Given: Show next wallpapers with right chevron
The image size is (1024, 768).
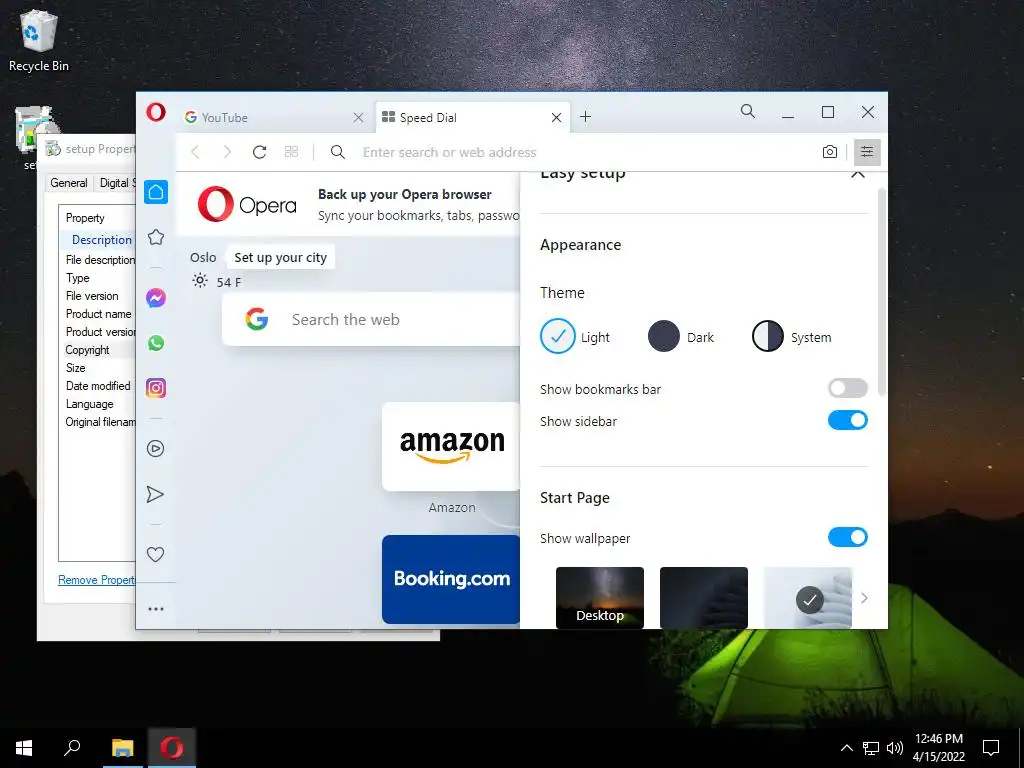Looking at the screenshot, I should point(864,598).
